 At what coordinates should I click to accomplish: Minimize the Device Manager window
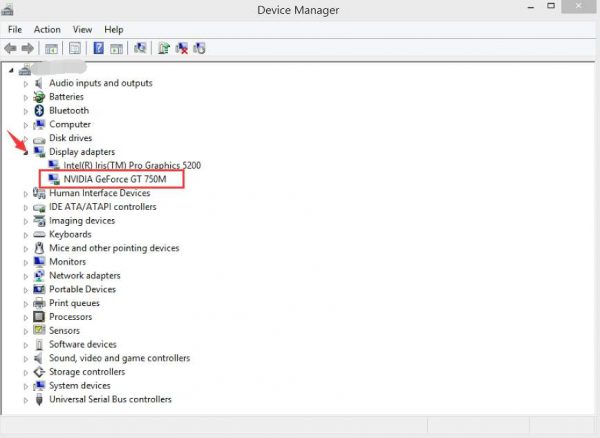pos(531,7)
